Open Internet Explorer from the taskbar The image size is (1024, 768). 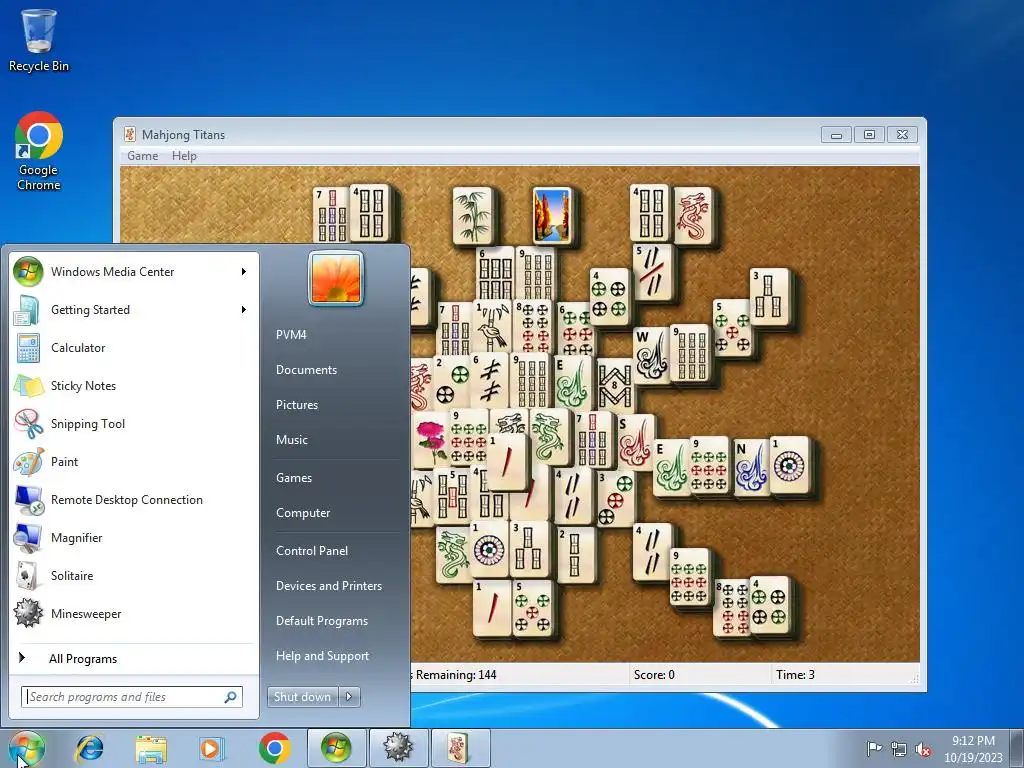click(89, 748)
